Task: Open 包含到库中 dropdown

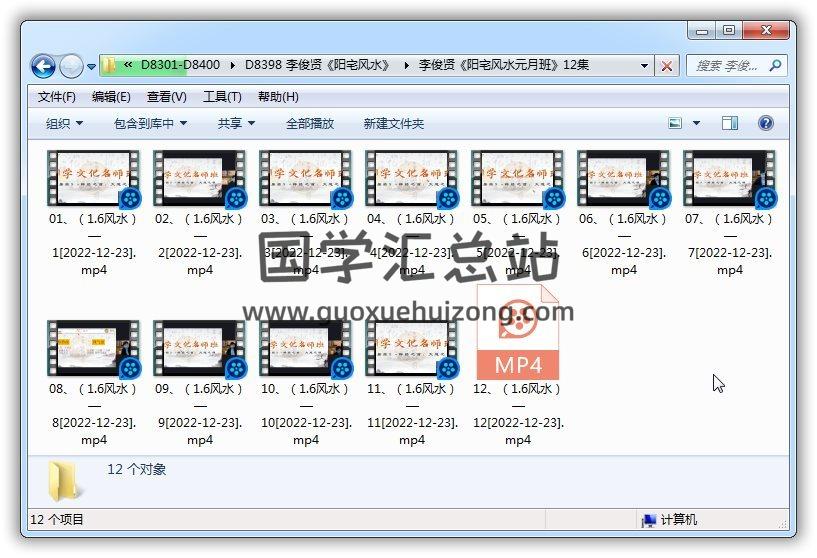Action: [x=150, y=123]
